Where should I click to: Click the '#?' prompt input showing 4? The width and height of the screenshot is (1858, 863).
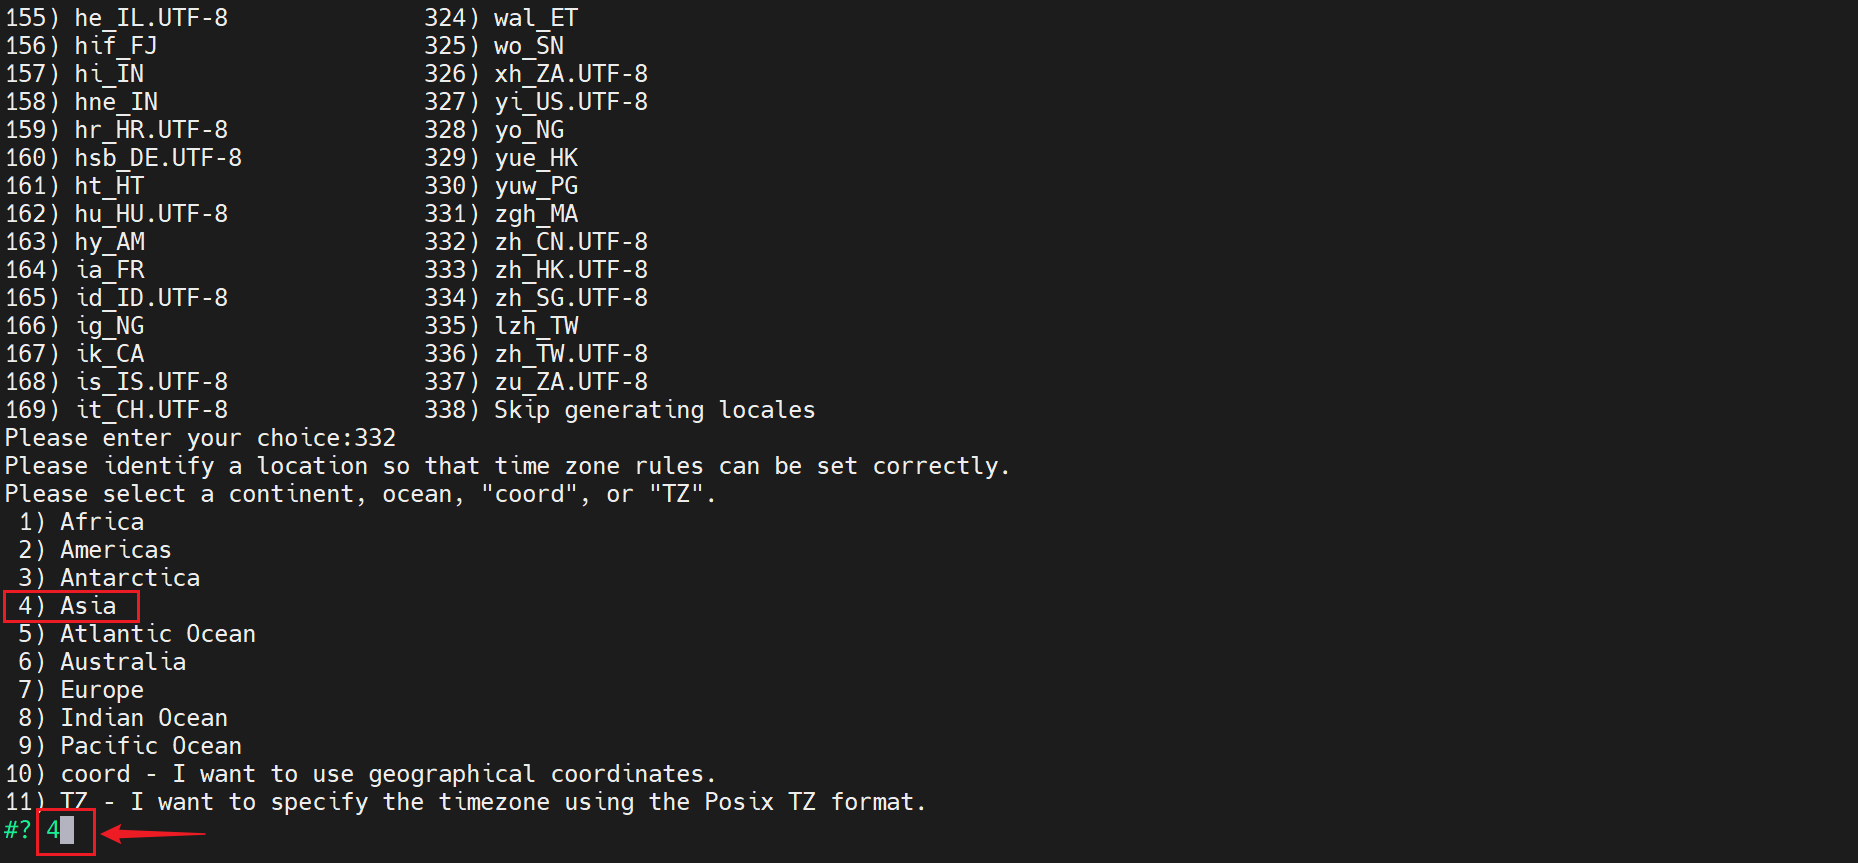pyautogui.click(x=60, y=830)
